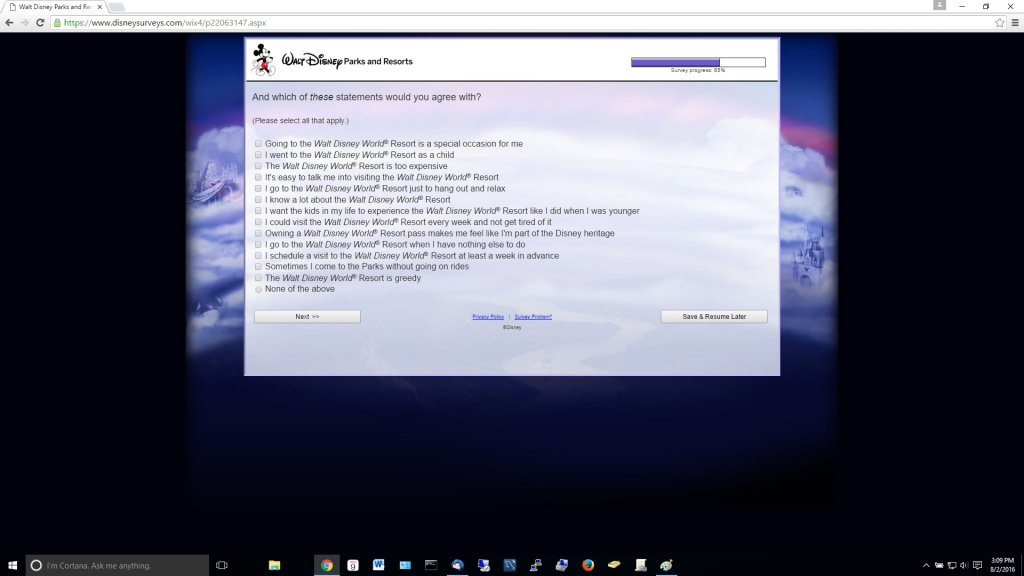The image size is (1024, 576).
Task: Open the Windows Start menu
Action: click(12, 565)
